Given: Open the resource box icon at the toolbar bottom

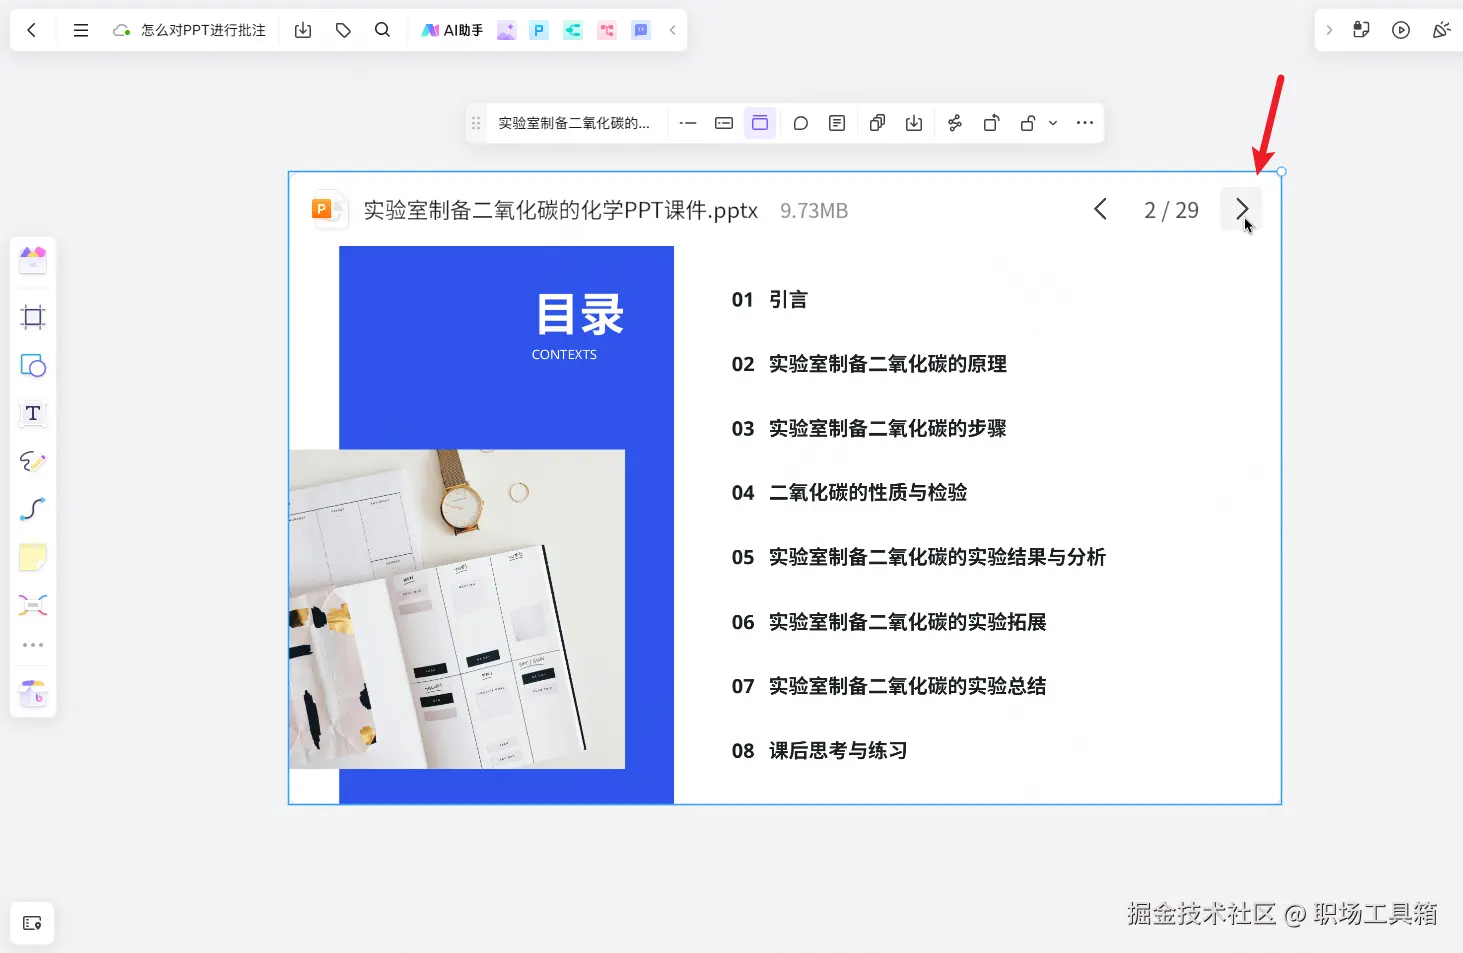Looking at the screenshot, I should (33, 692).
